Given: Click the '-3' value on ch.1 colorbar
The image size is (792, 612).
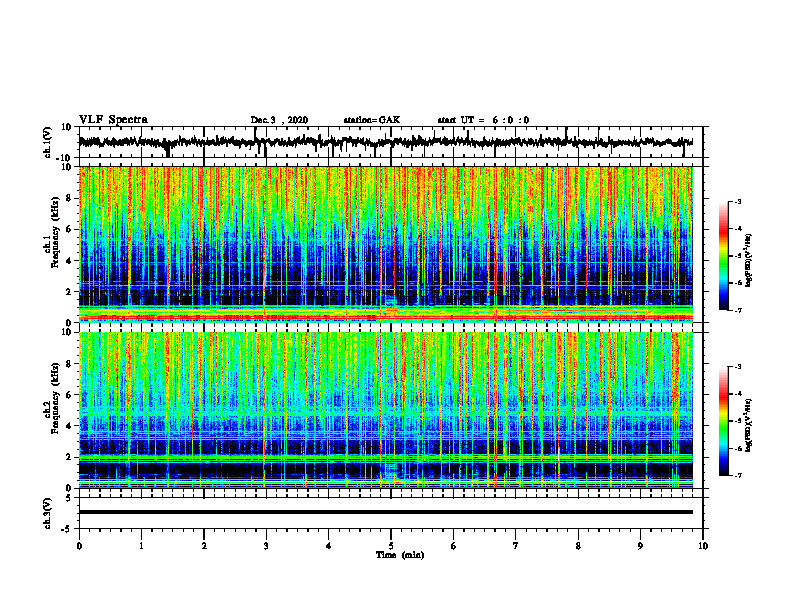Looking at the screenshot, I should 737,202.
